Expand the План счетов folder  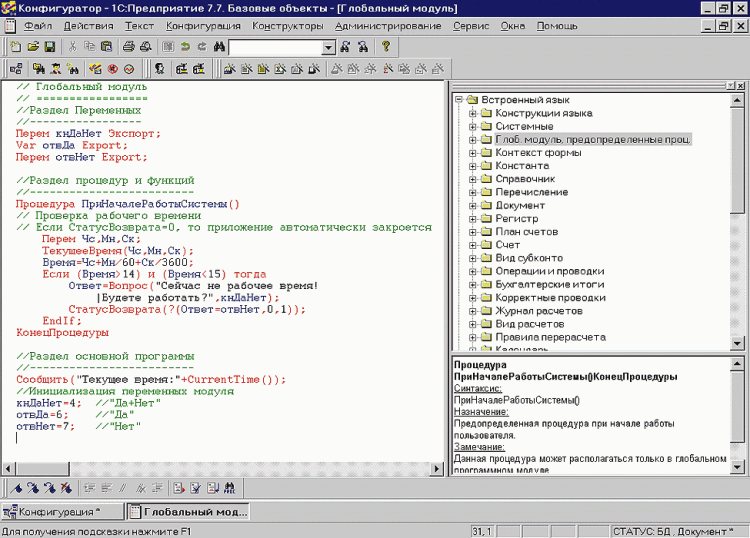coord(473,232)
